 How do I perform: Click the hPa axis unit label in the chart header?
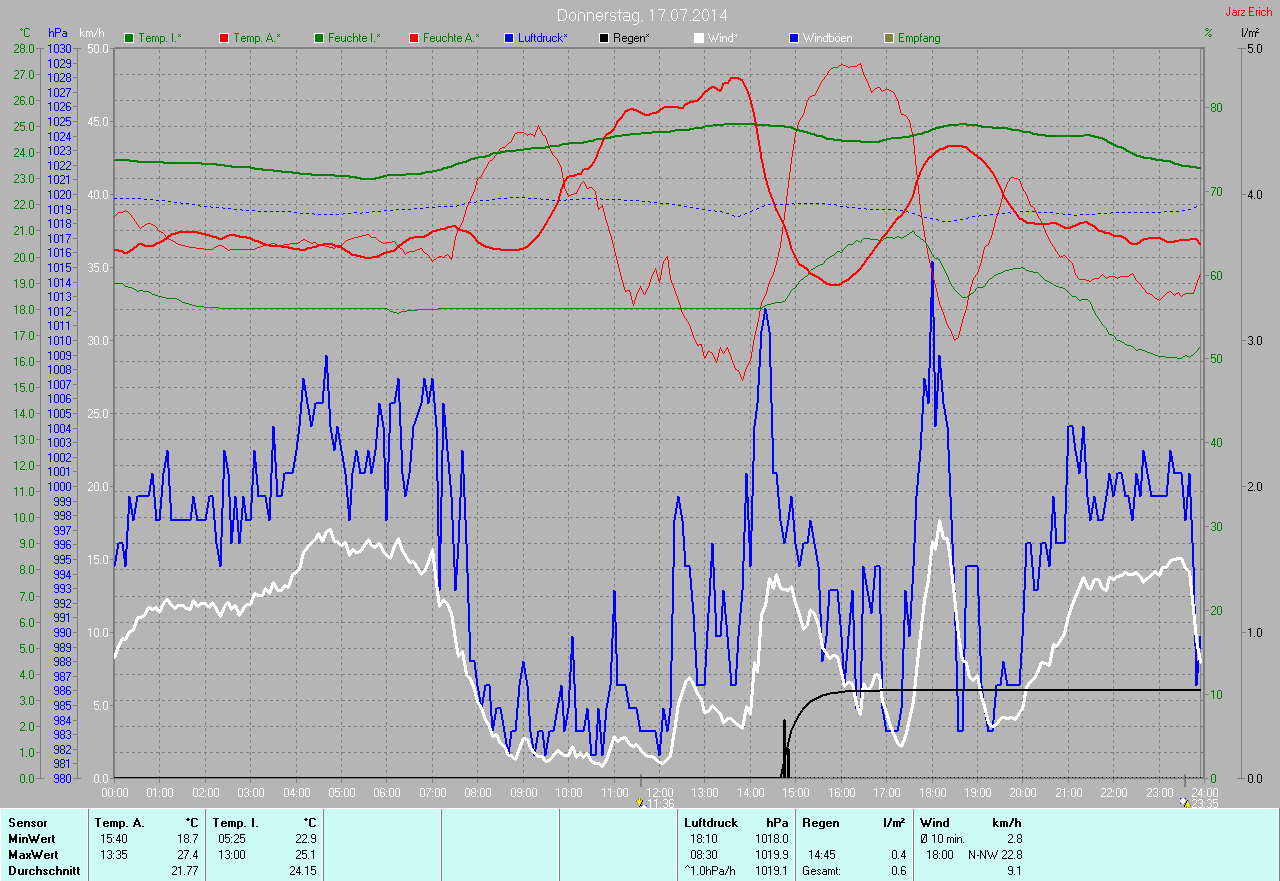click(58, 33)
